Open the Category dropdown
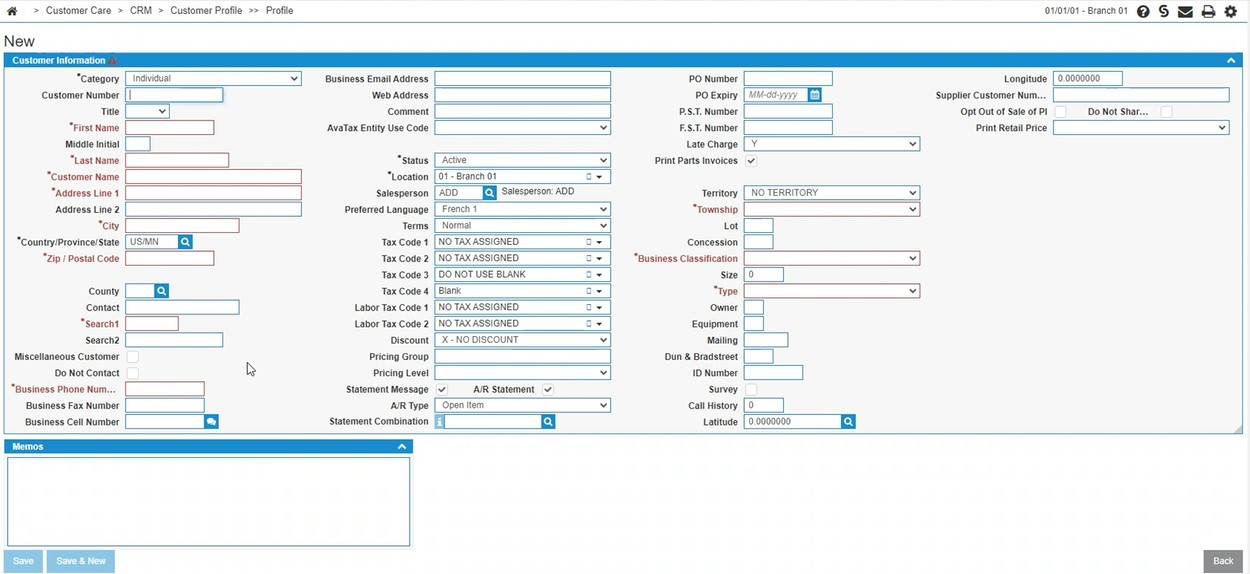The height and width of the screenshot is (574, 1250). click(x=213, y=79)
